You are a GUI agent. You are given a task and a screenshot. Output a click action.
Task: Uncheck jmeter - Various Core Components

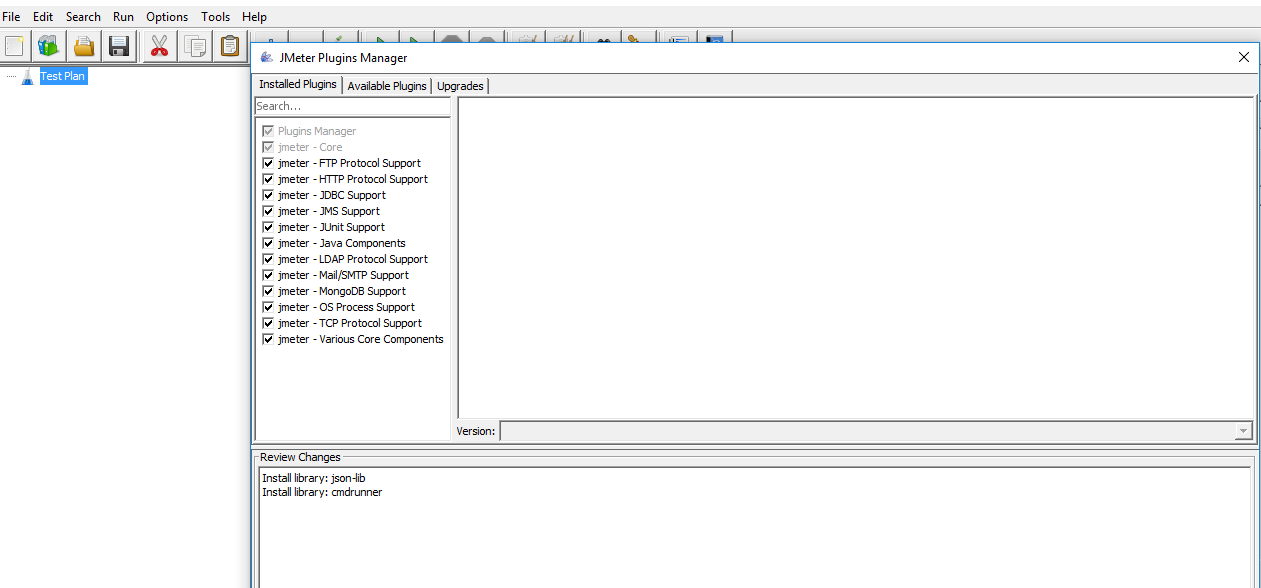click(268, 339)
